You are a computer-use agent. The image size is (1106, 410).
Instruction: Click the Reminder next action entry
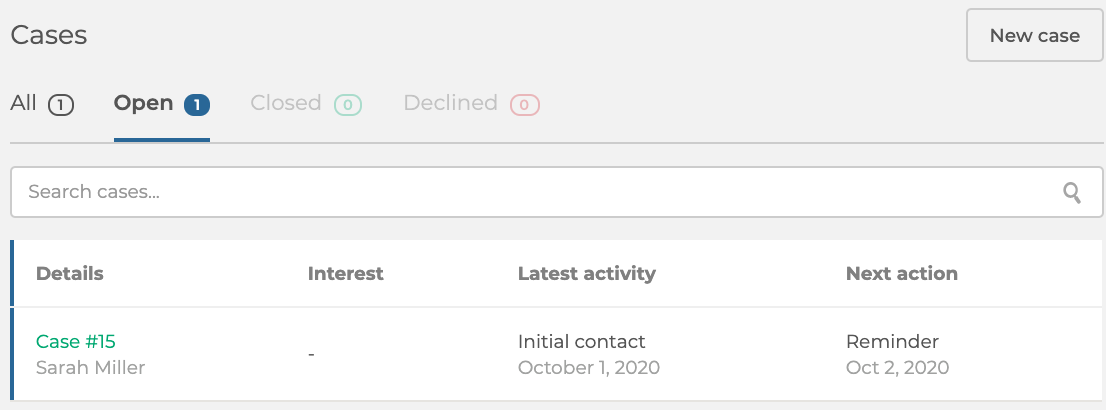click(x=892, y=342)
